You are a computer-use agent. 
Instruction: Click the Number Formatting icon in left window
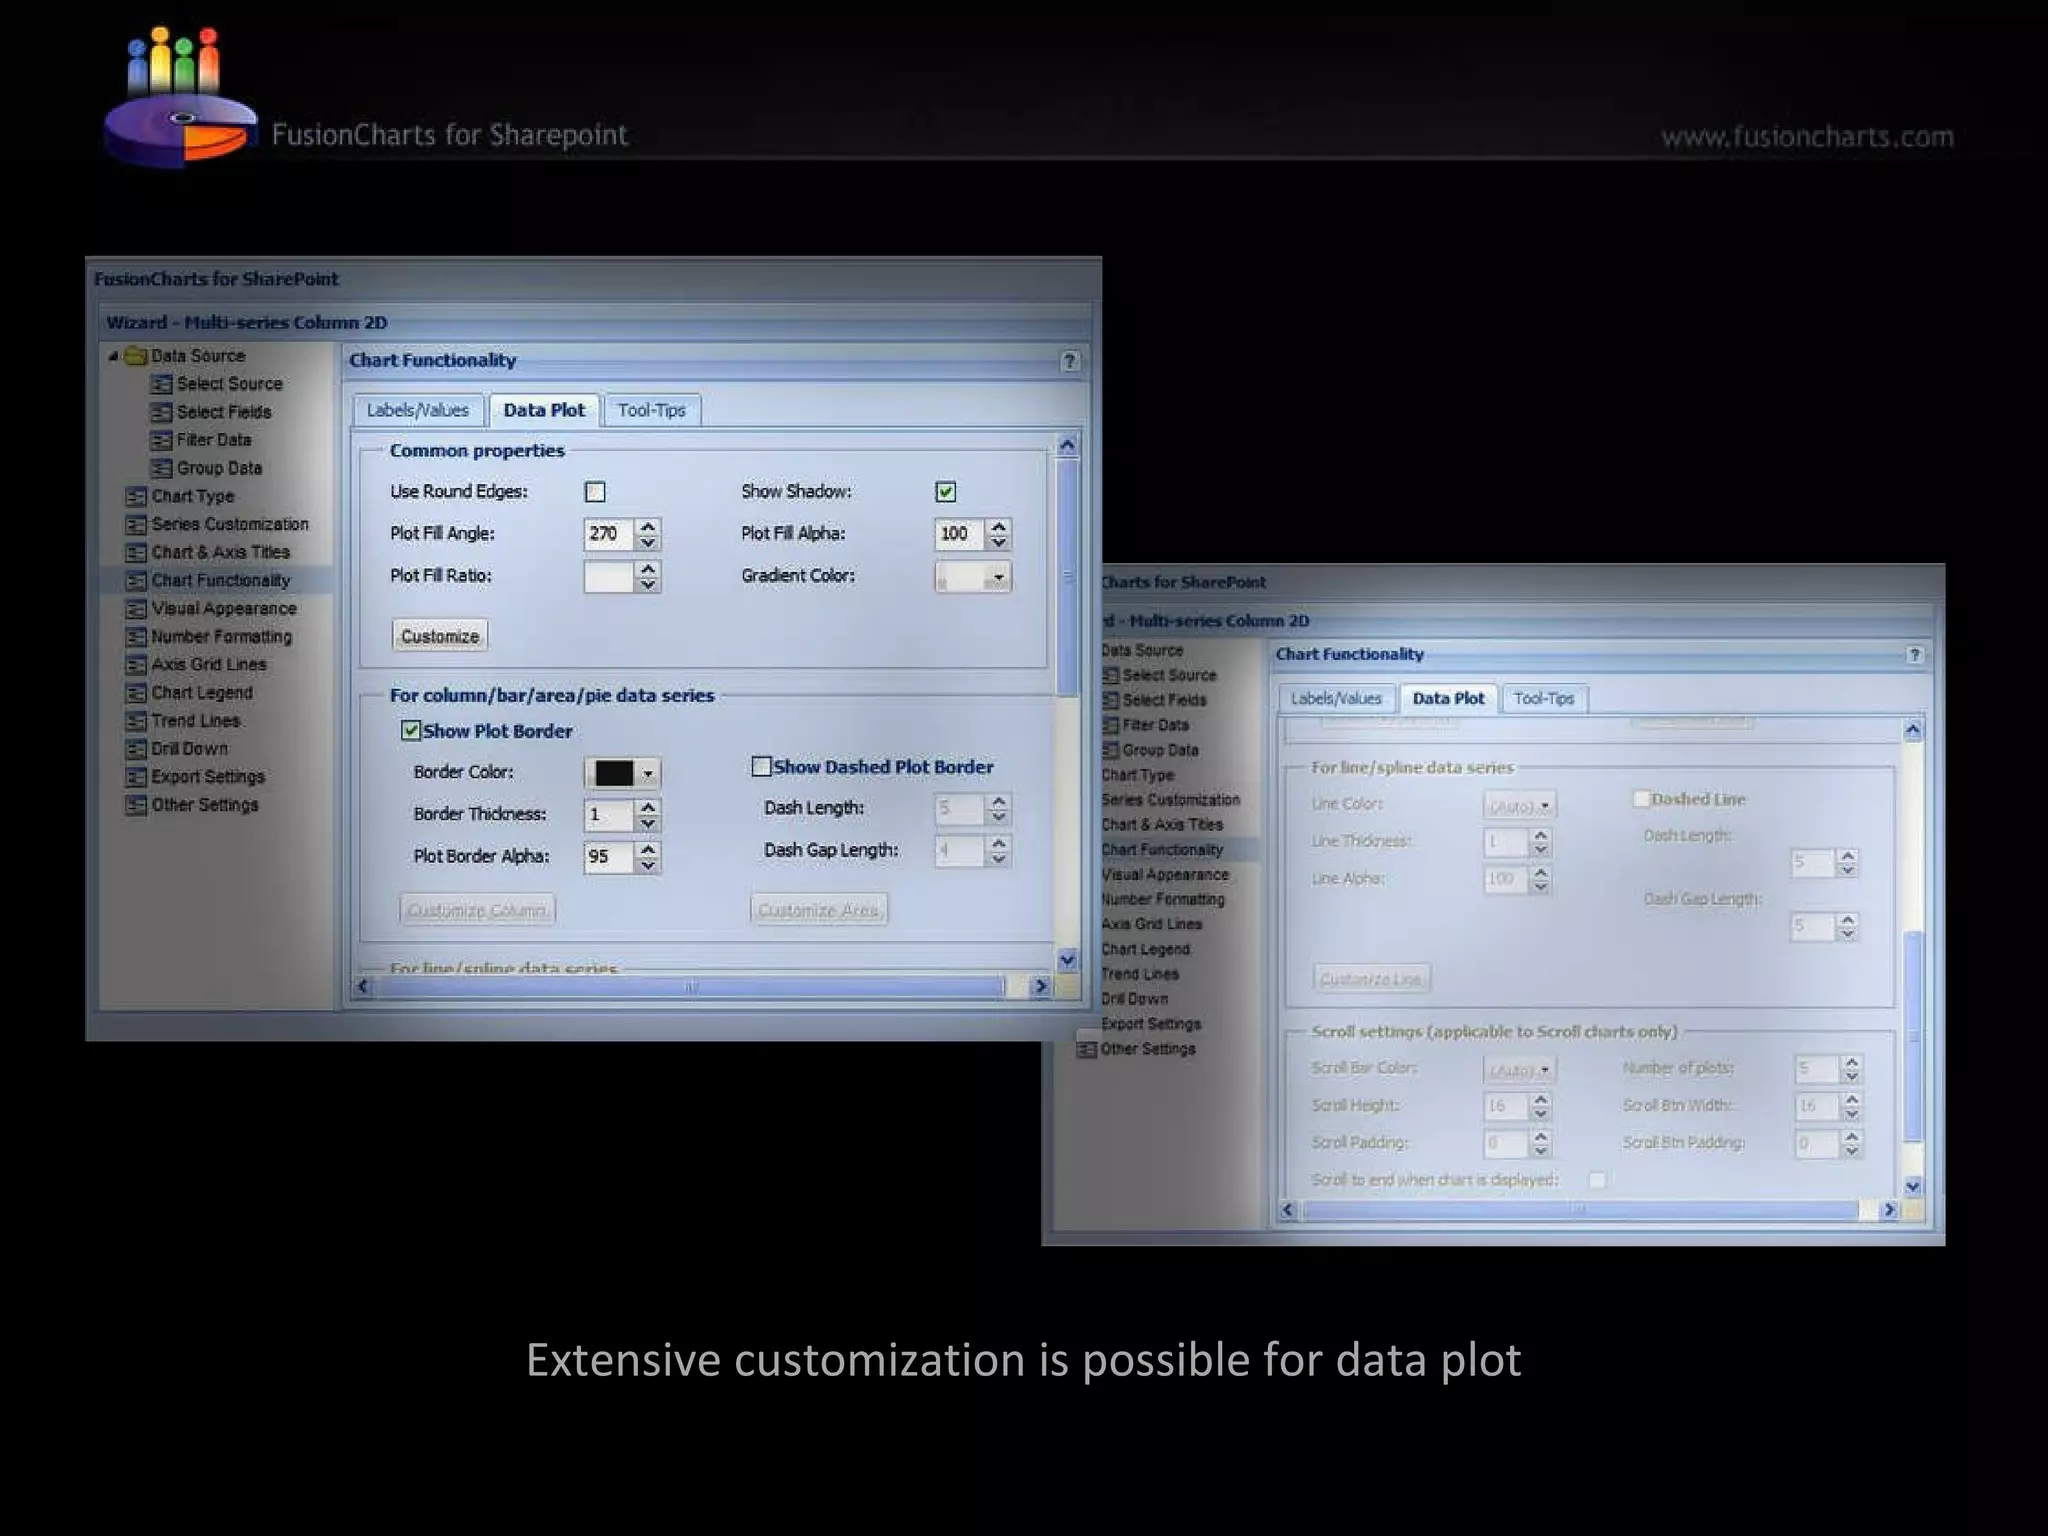click(x=136, y=636)
